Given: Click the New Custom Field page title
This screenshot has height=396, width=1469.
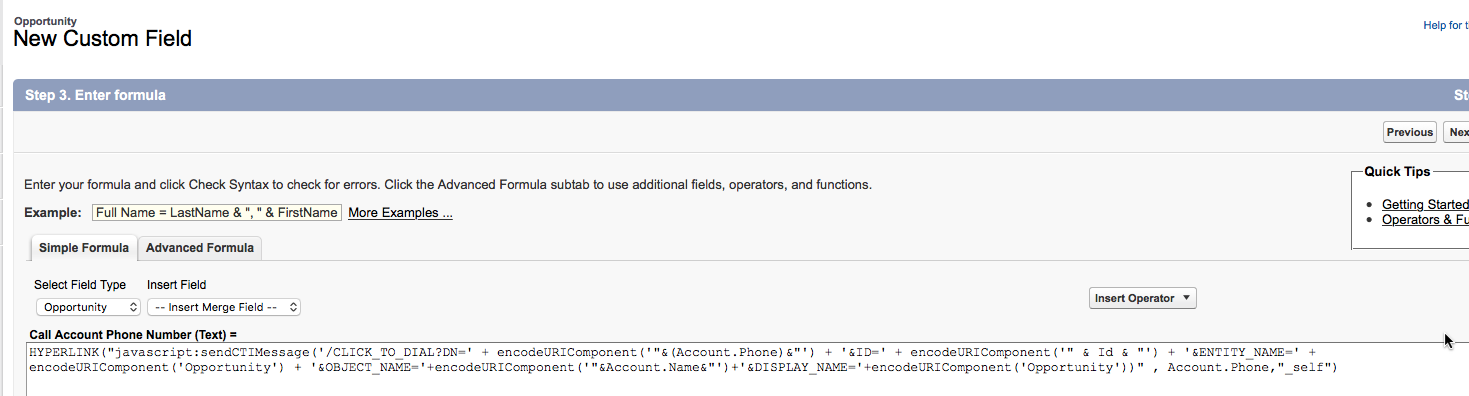Looking at the screenshot, I should (x=103, y=39).
